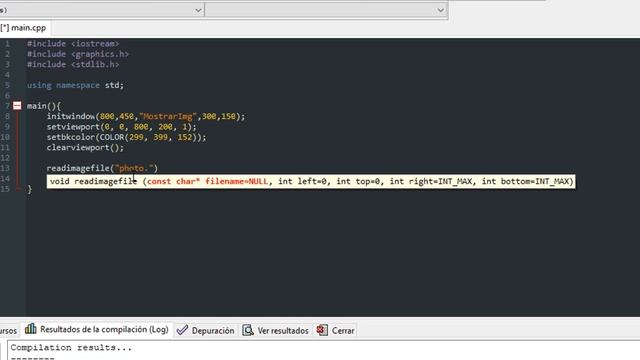This screenshot has width=640, height=360.
Task: Open the main.cpp editor tab
Action: coord(24,28)
